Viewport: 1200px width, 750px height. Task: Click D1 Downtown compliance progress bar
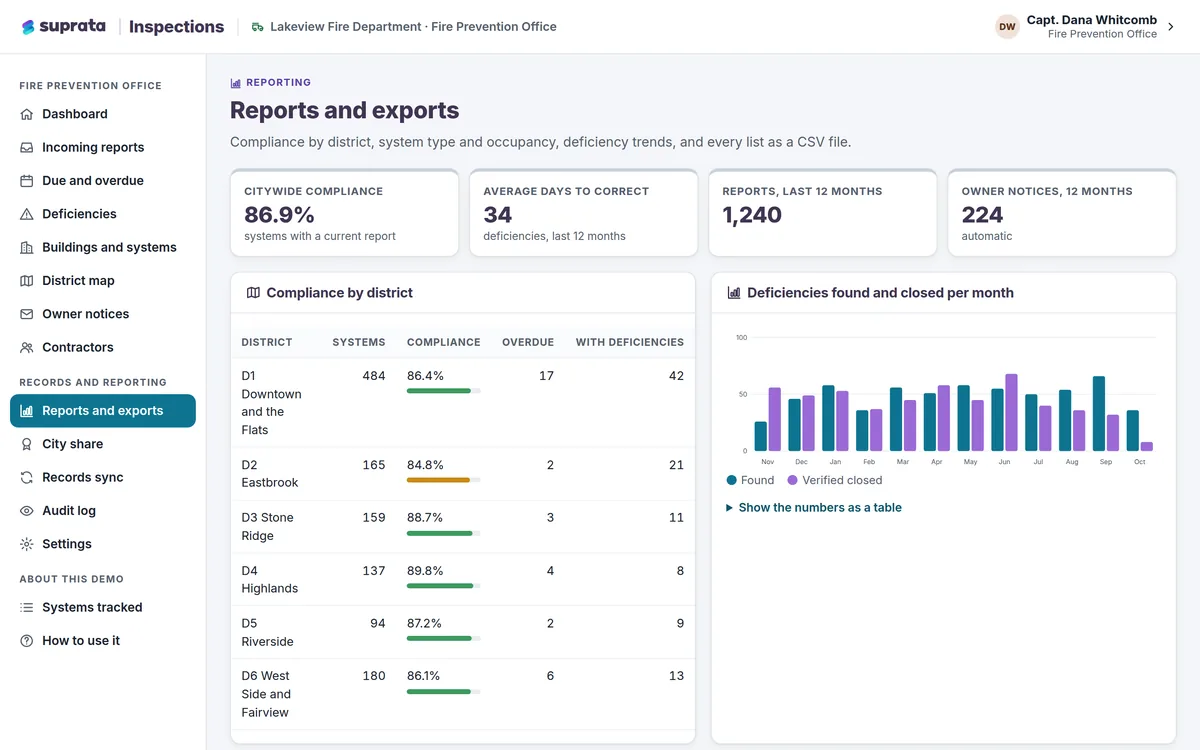(x=443, y=391)
